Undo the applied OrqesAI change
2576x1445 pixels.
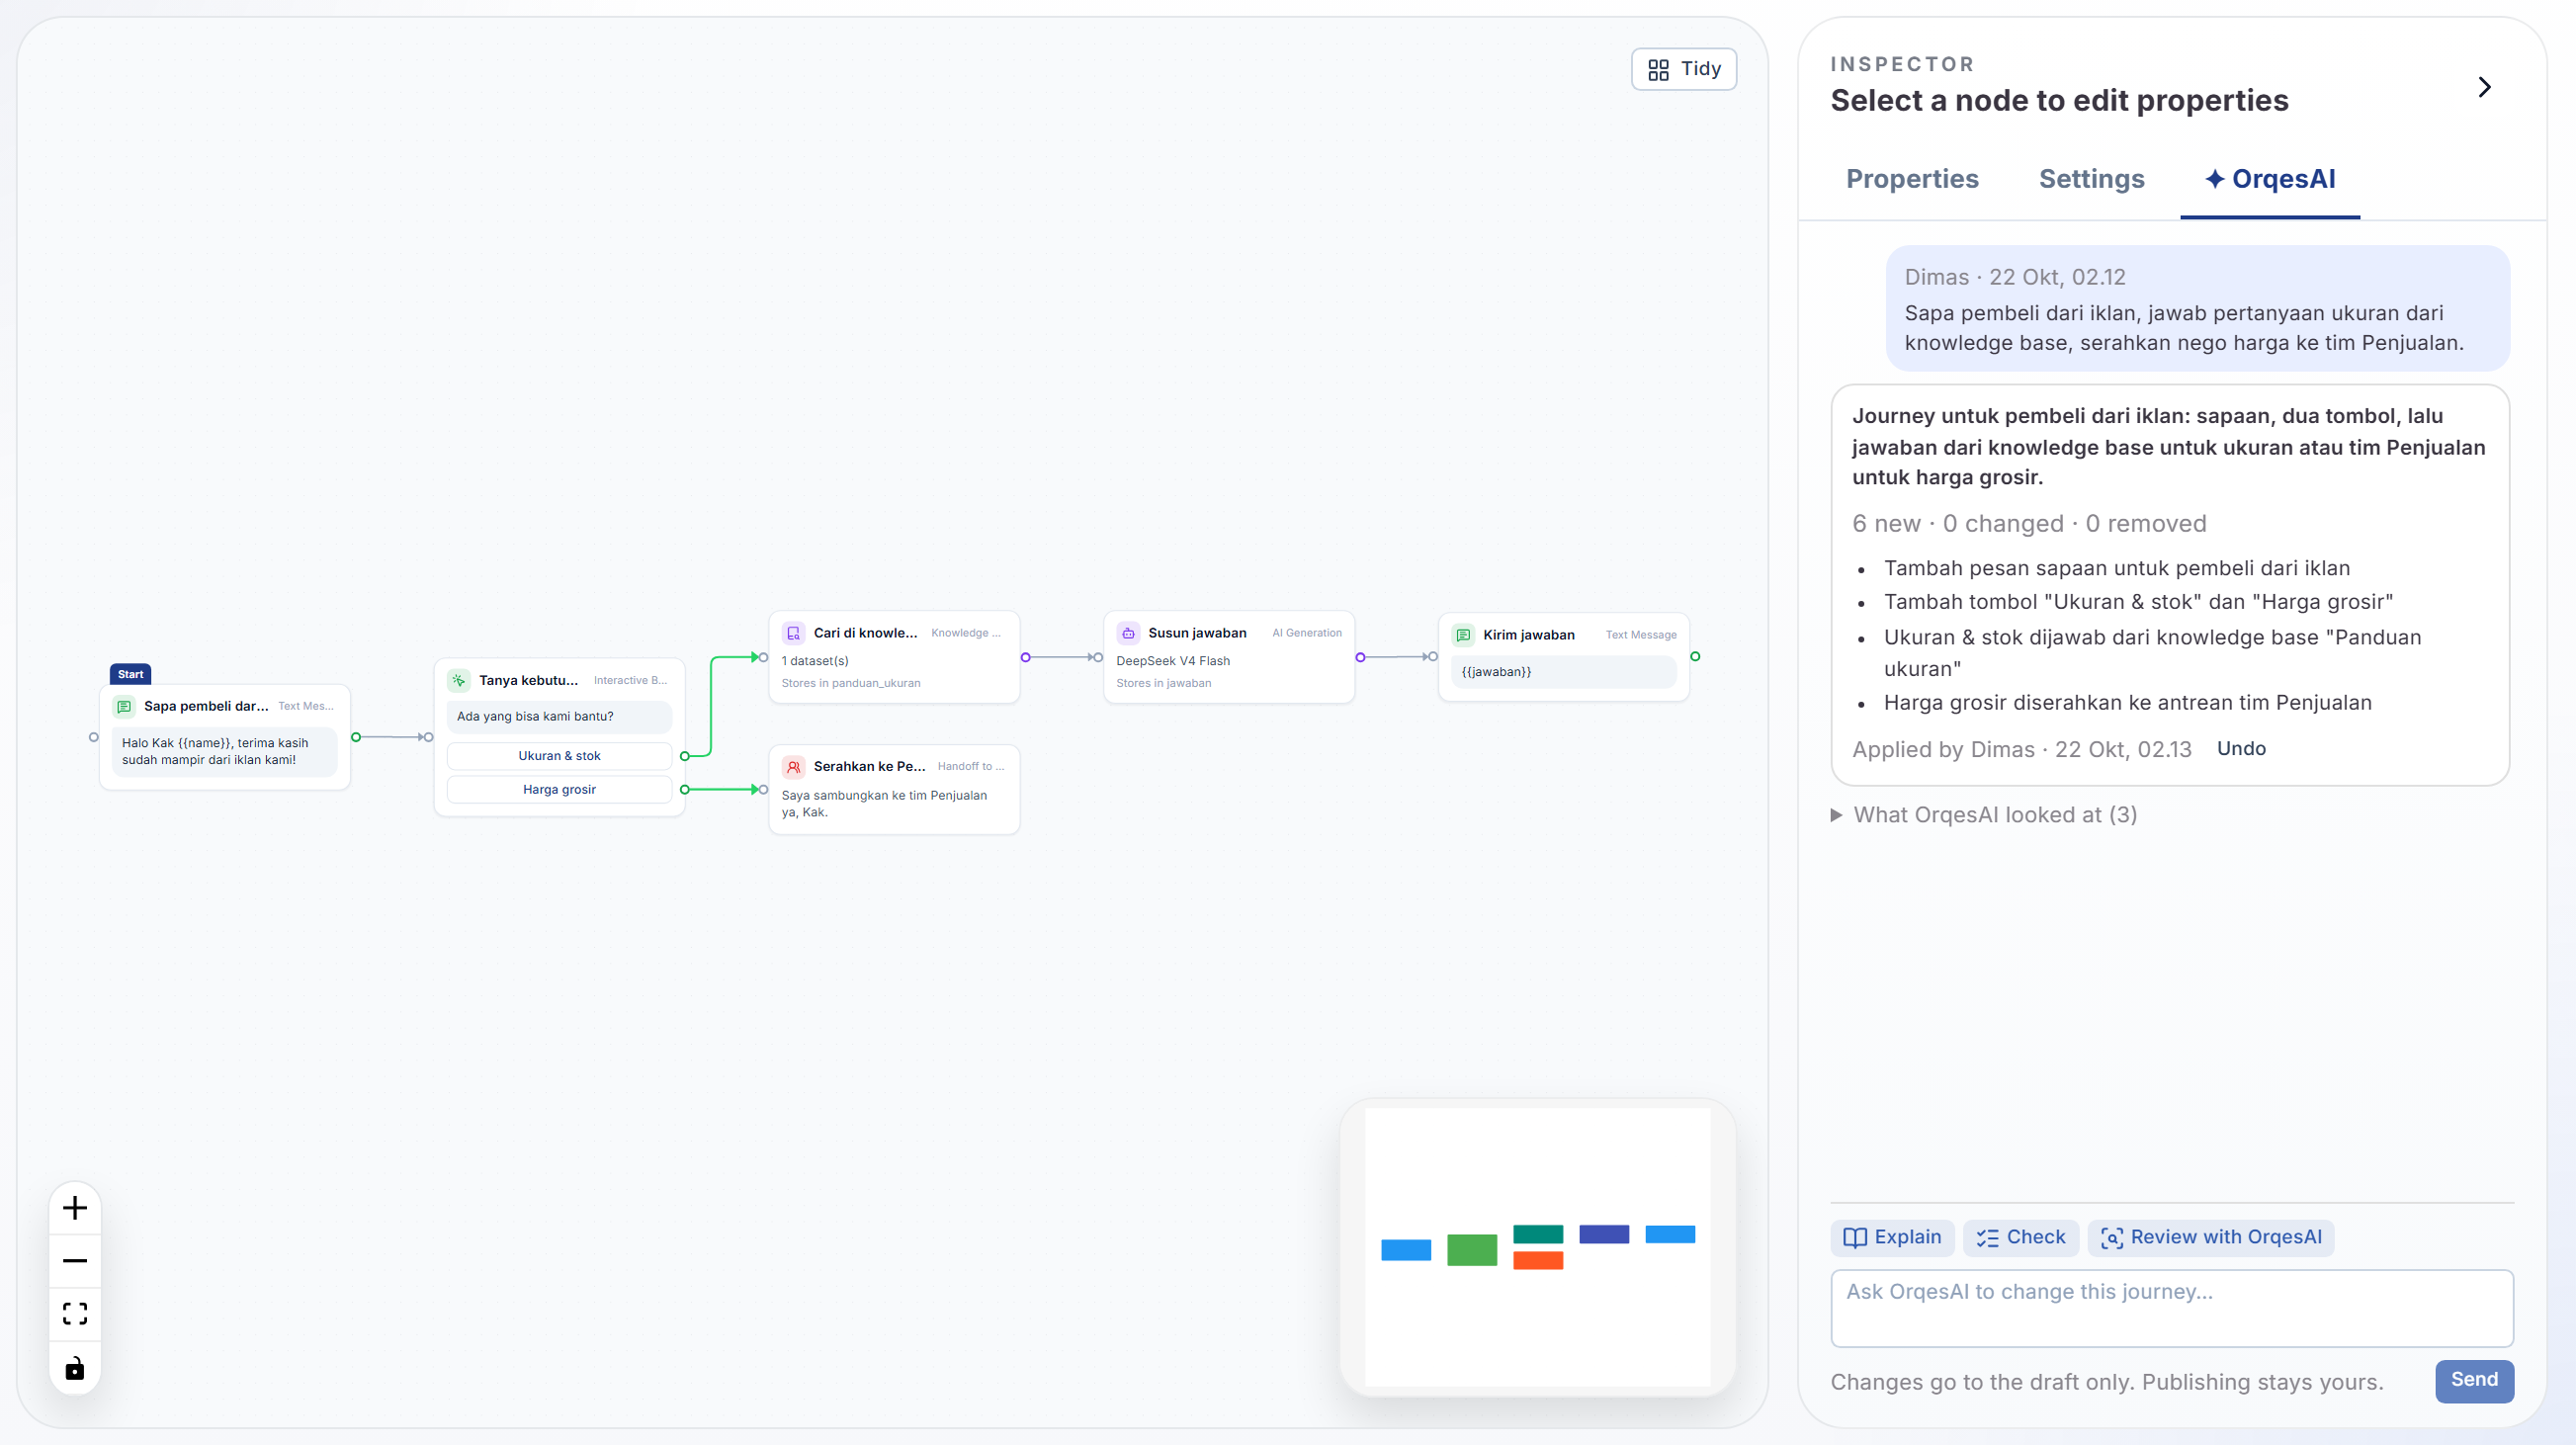2241,748
